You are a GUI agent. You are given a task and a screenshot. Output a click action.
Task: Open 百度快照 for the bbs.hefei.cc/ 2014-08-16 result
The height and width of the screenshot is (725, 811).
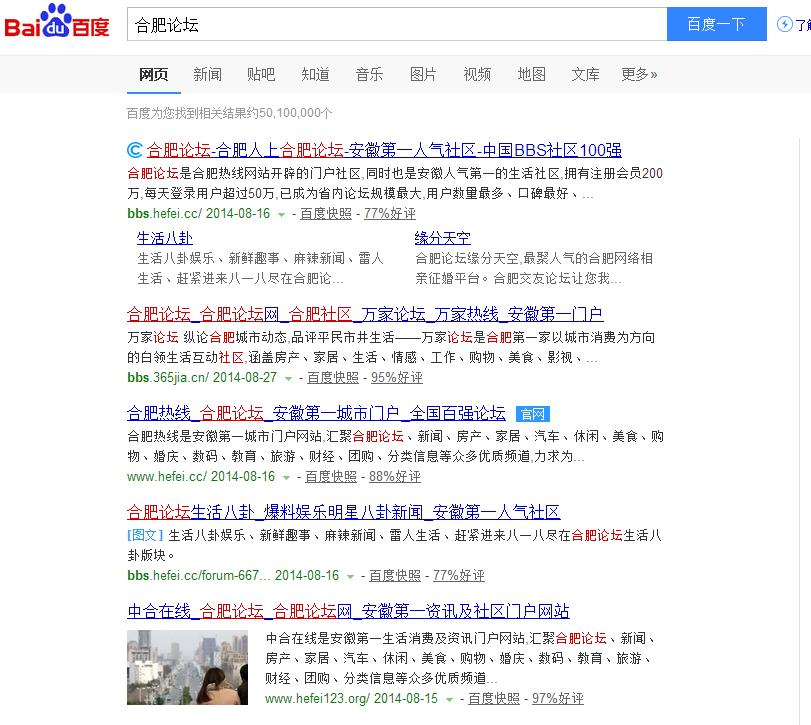tap(326, 214)
